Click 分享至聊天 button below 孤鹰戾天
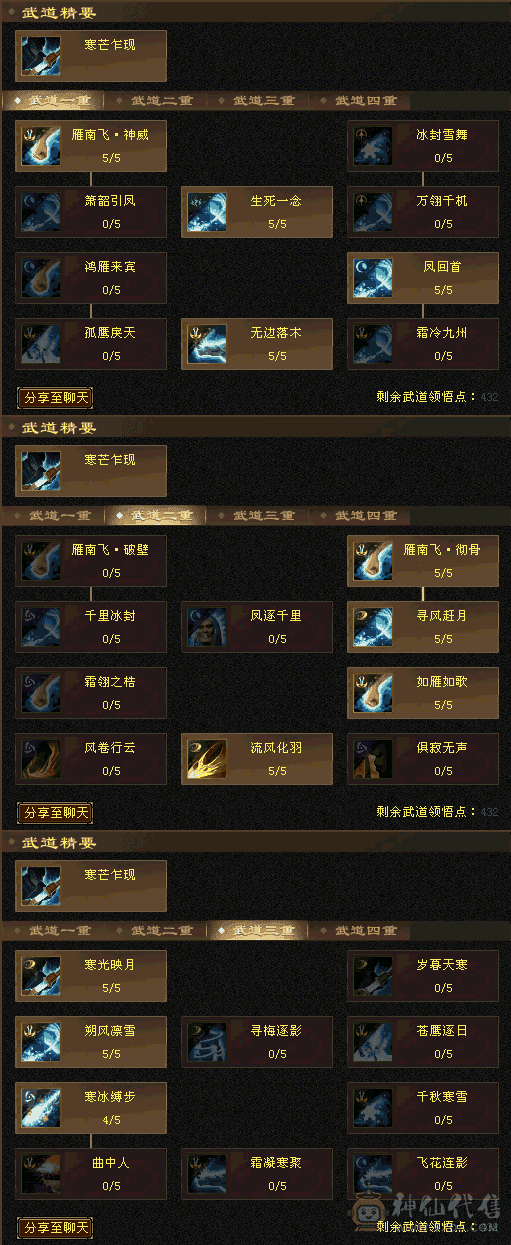 [55, 398]
